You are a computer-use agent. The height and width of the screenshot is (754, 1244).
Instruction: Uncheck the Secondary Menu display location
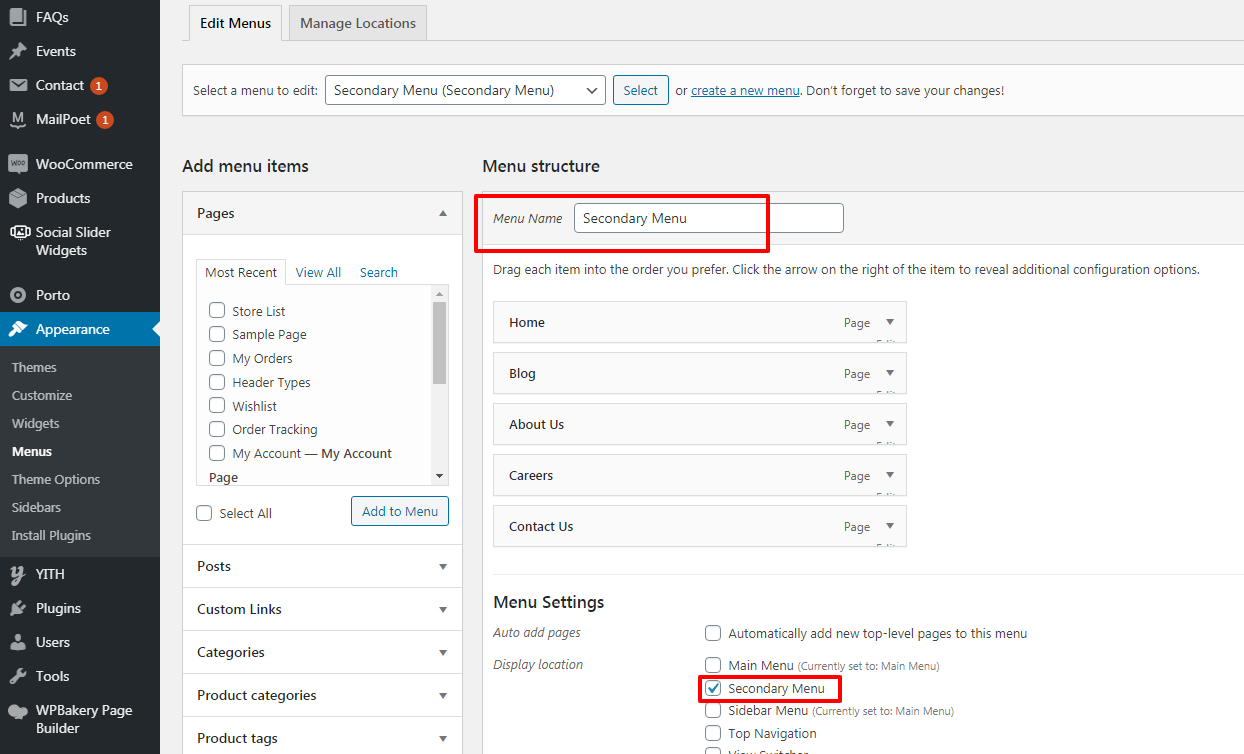713,688
